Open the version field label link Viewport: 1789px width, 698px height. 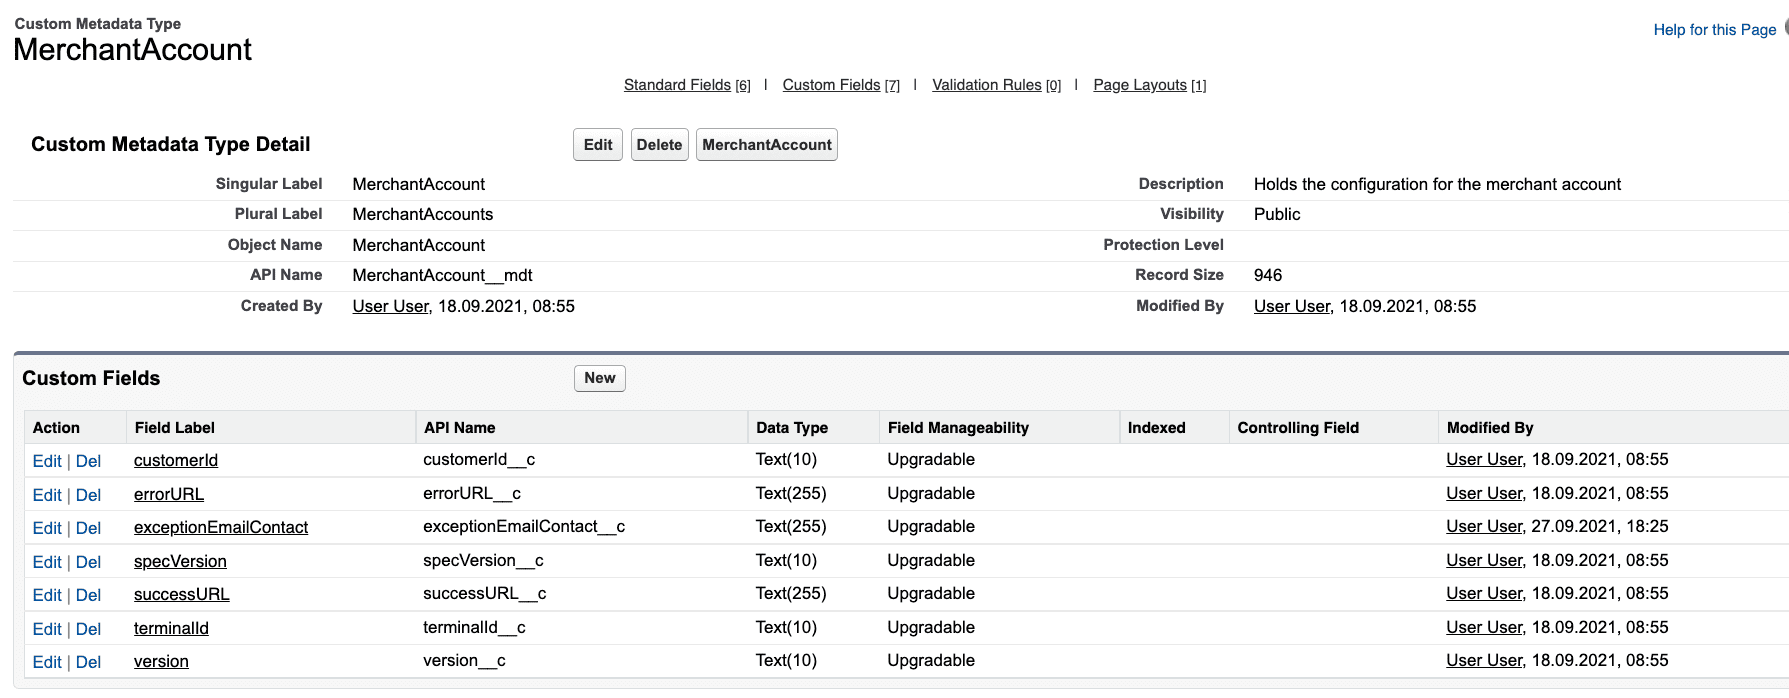point(161,662)
